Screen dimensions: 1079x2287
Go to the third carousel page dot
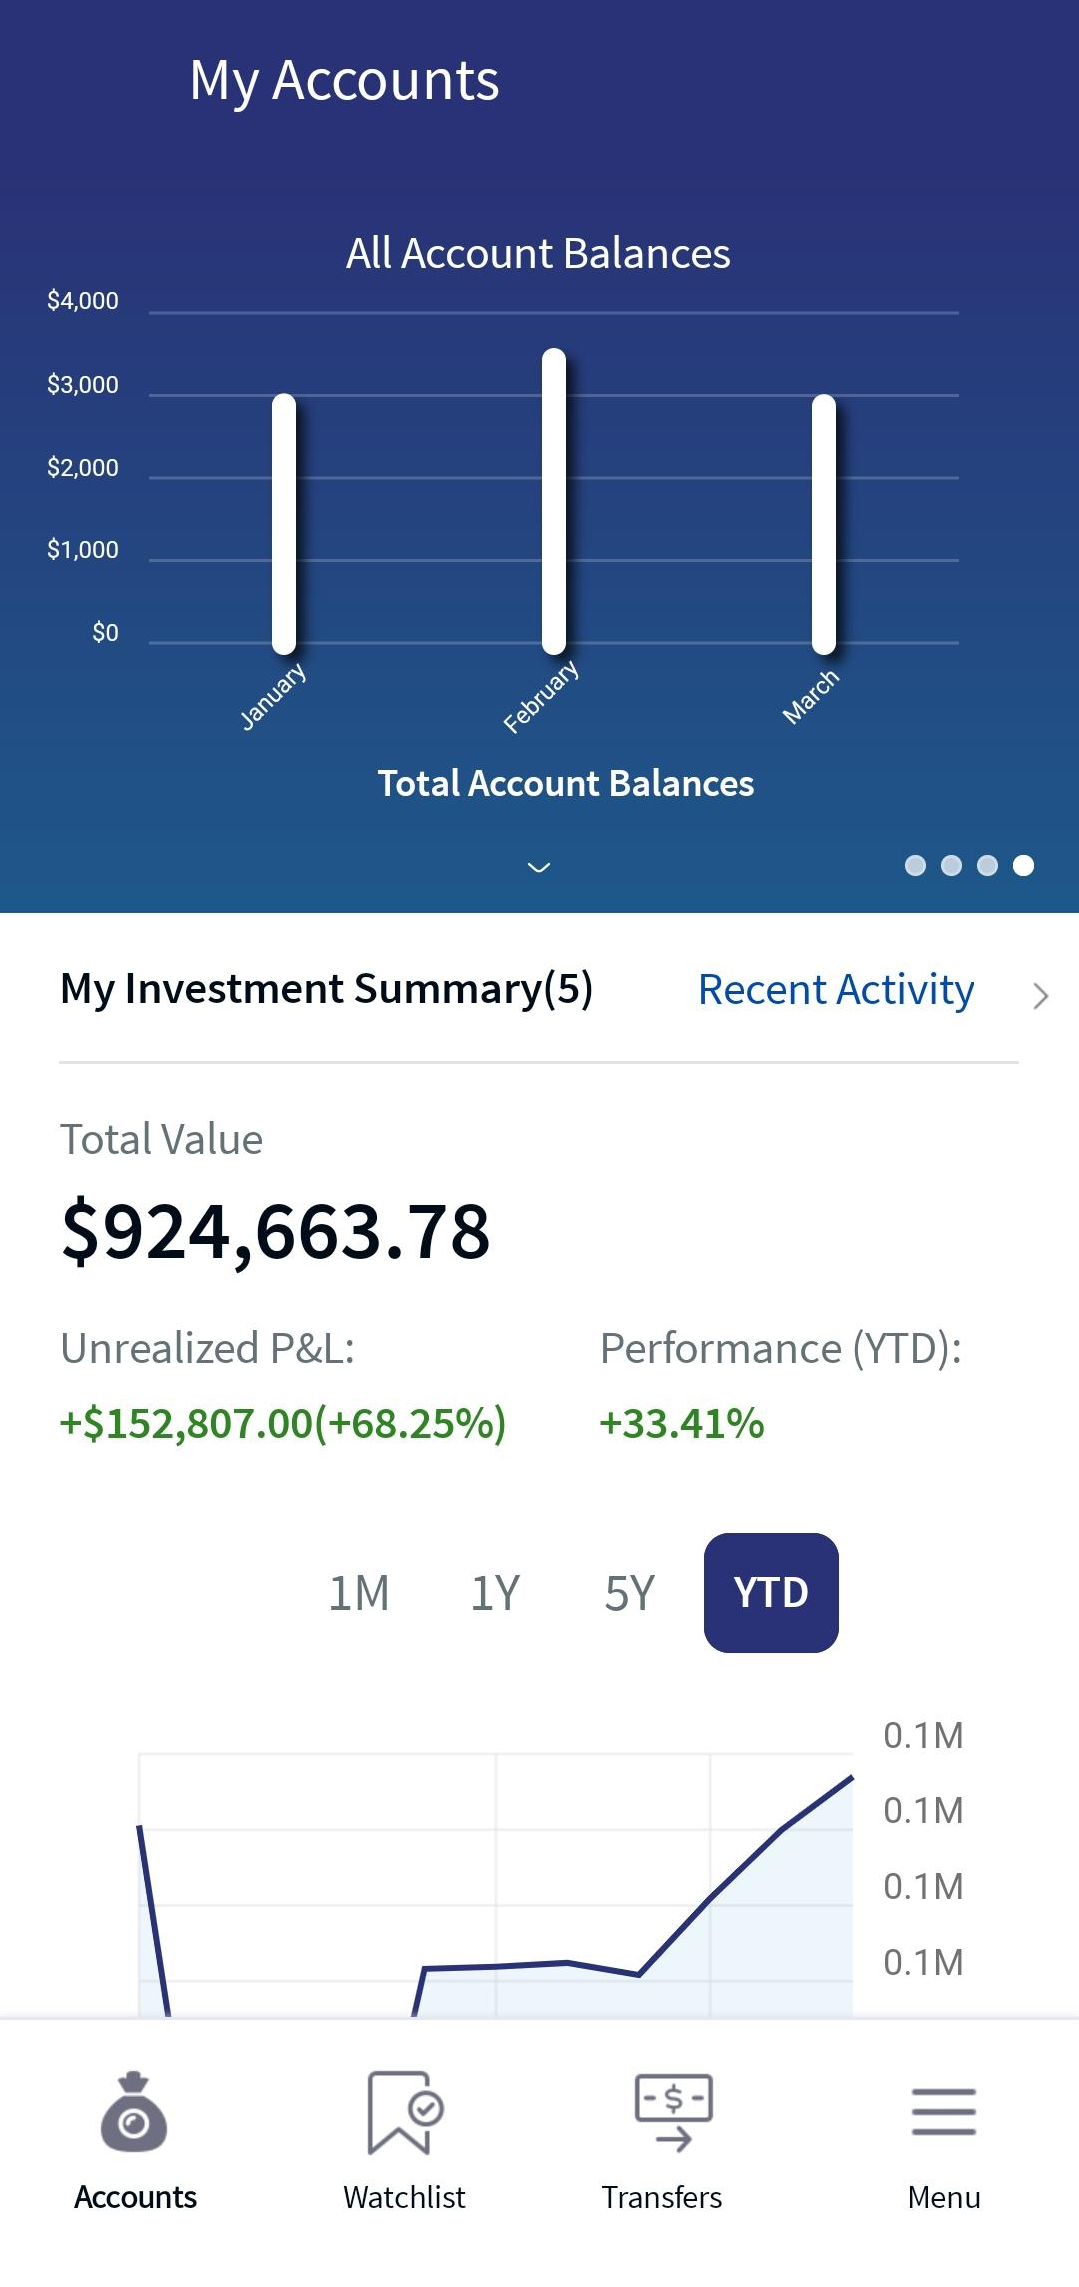click(x=987, y=865)
